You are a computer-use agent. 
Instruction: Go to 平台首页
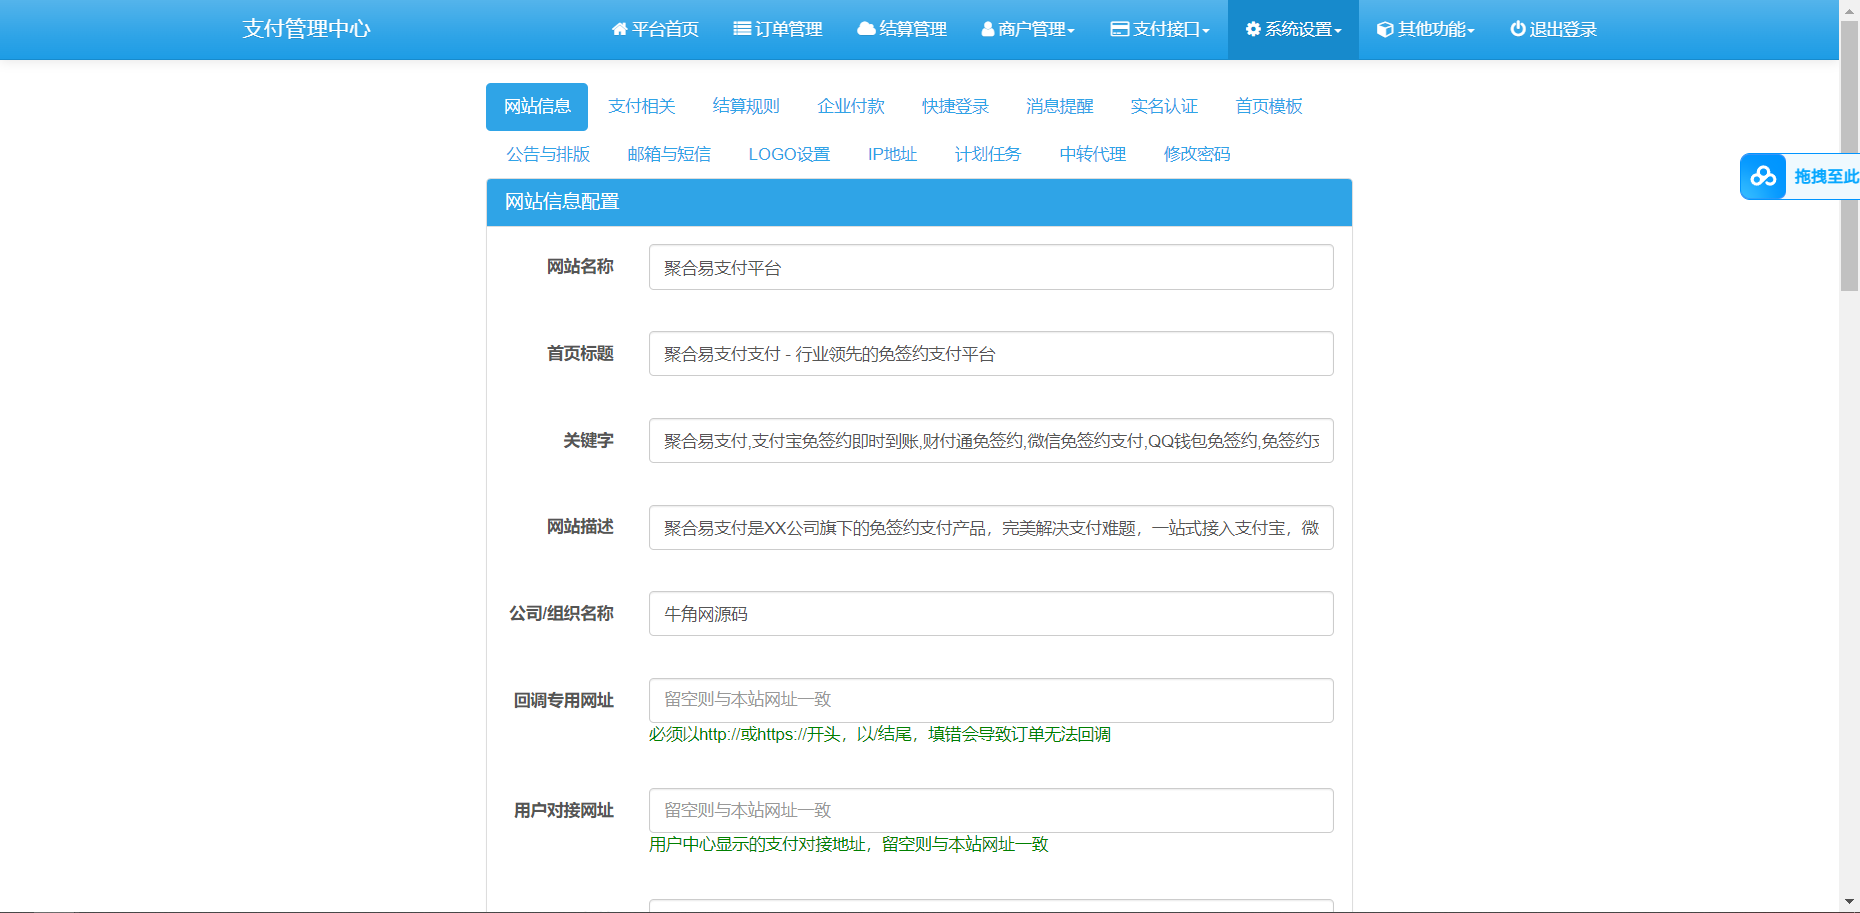pos(655,29)
